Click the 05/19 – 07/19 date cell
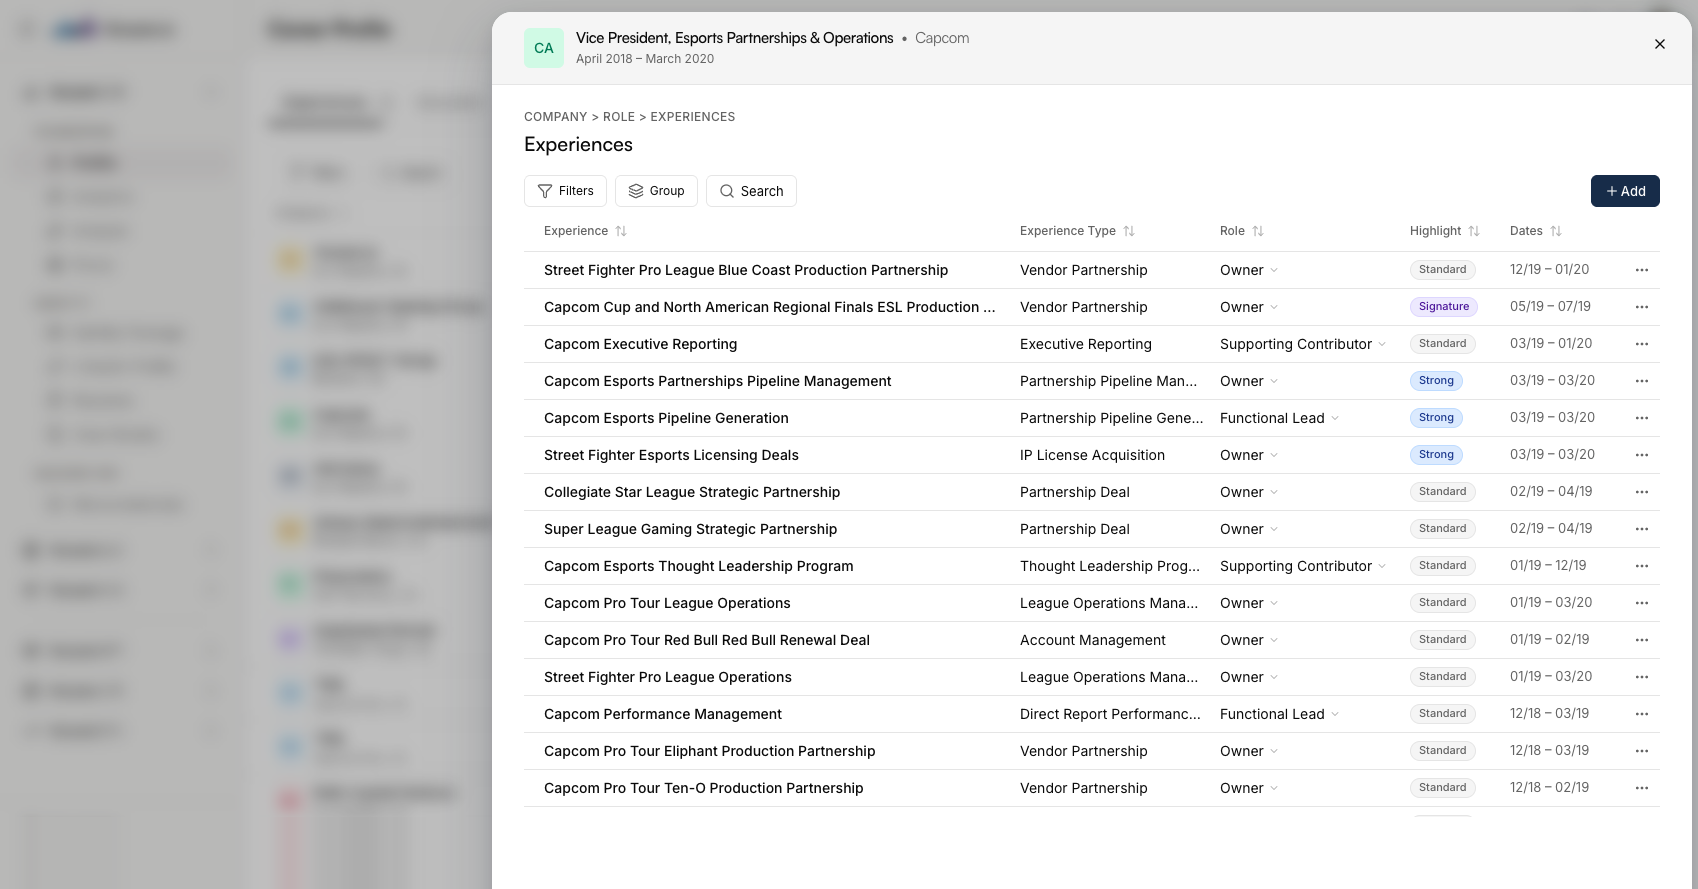The width and height of the screenshot is (1698, 889). tap(1550, 307)
